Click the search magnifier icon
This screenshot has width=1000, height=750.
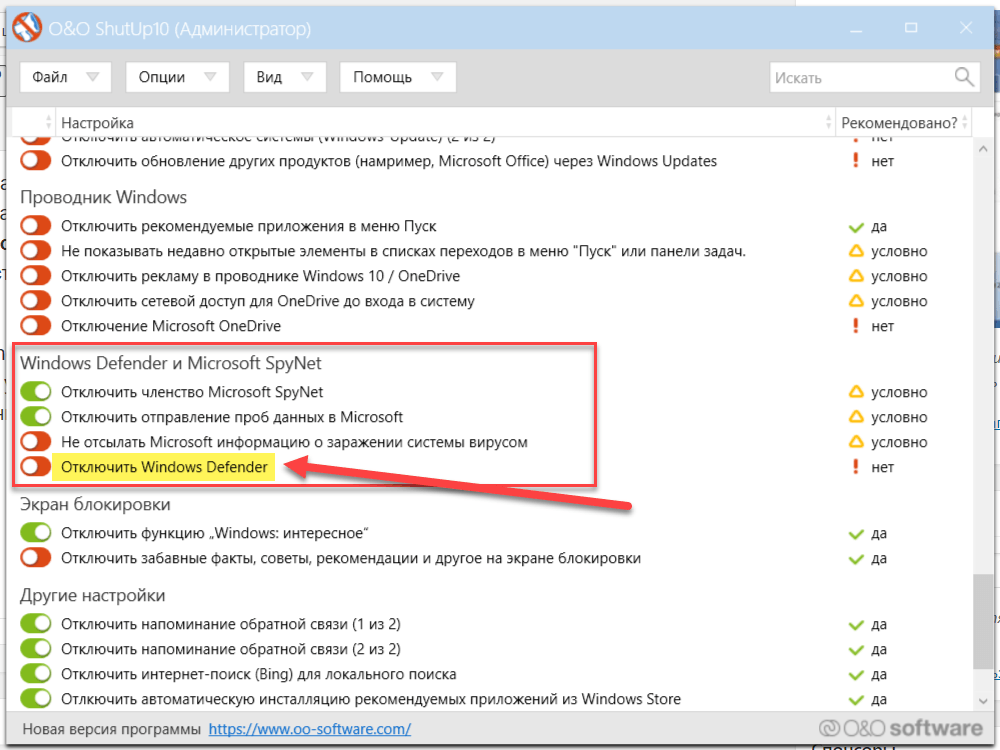coord(964,77)
